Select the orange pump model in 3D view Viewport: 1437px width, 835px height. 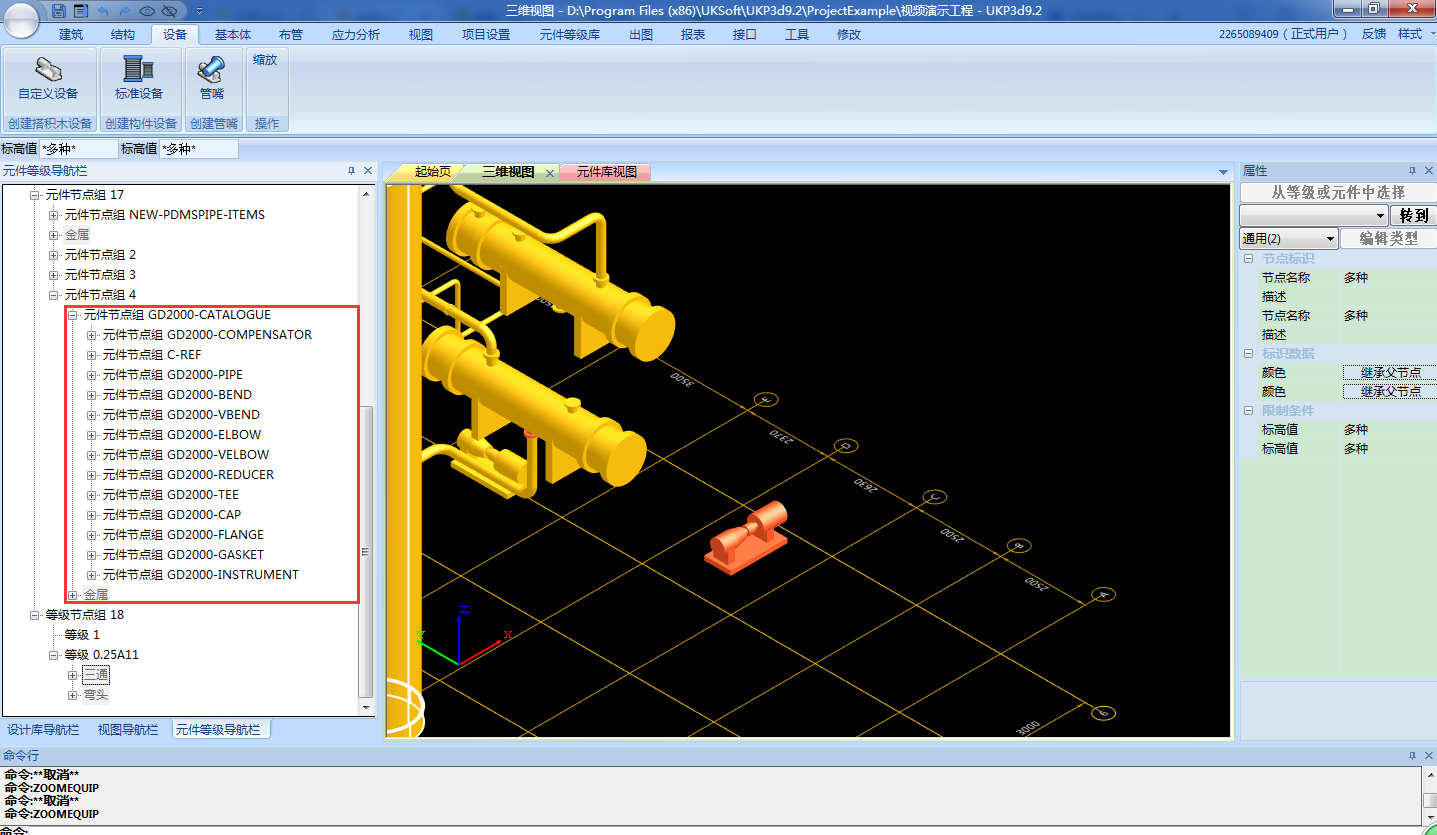coord(748,538)
